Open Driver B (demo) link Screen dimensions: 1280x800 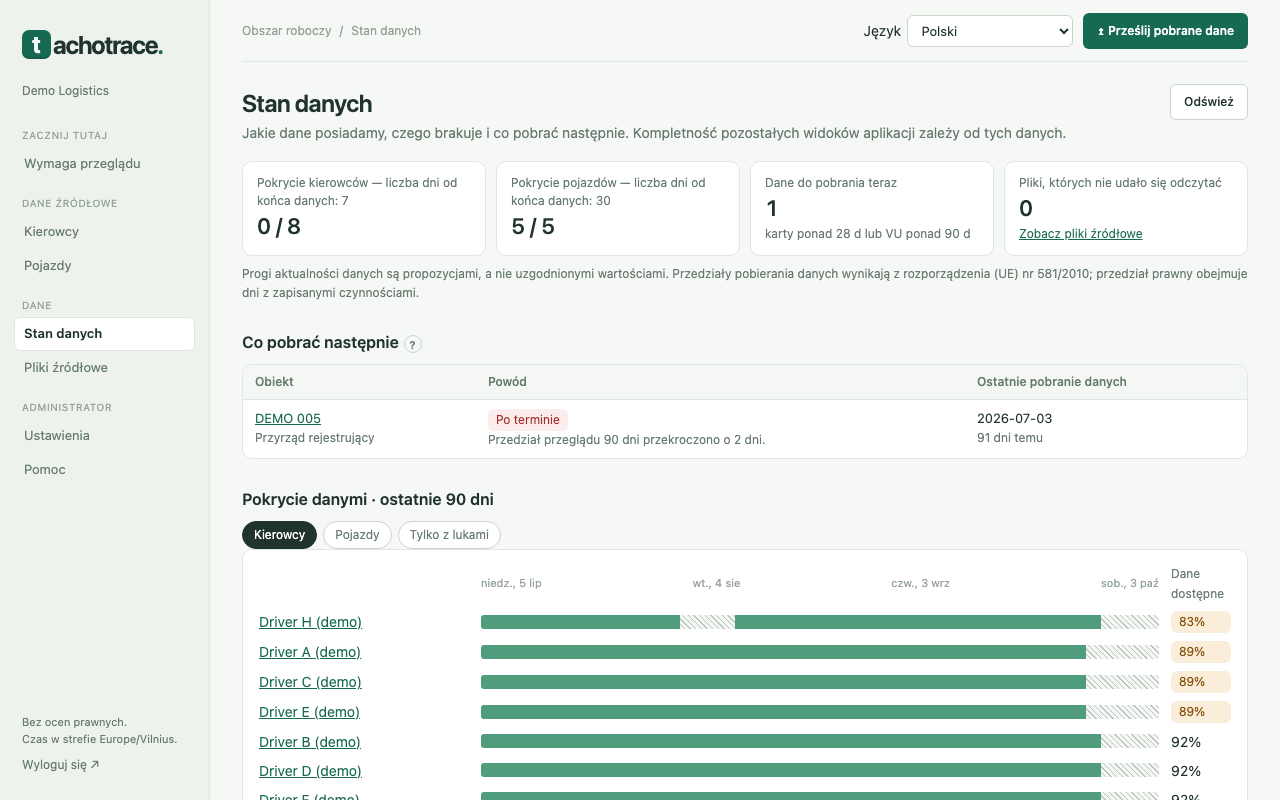(310, 742)
